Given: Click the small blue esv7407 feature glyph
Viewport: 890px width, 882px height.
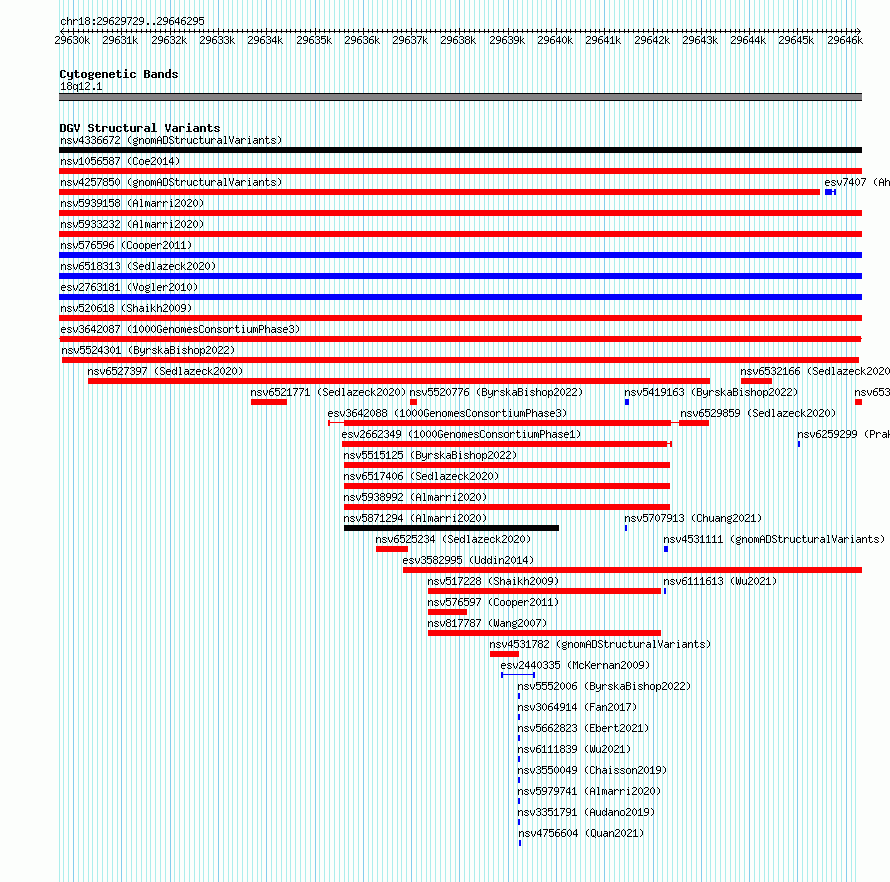Looking at the screenshot, I should (x=830, y=192).
